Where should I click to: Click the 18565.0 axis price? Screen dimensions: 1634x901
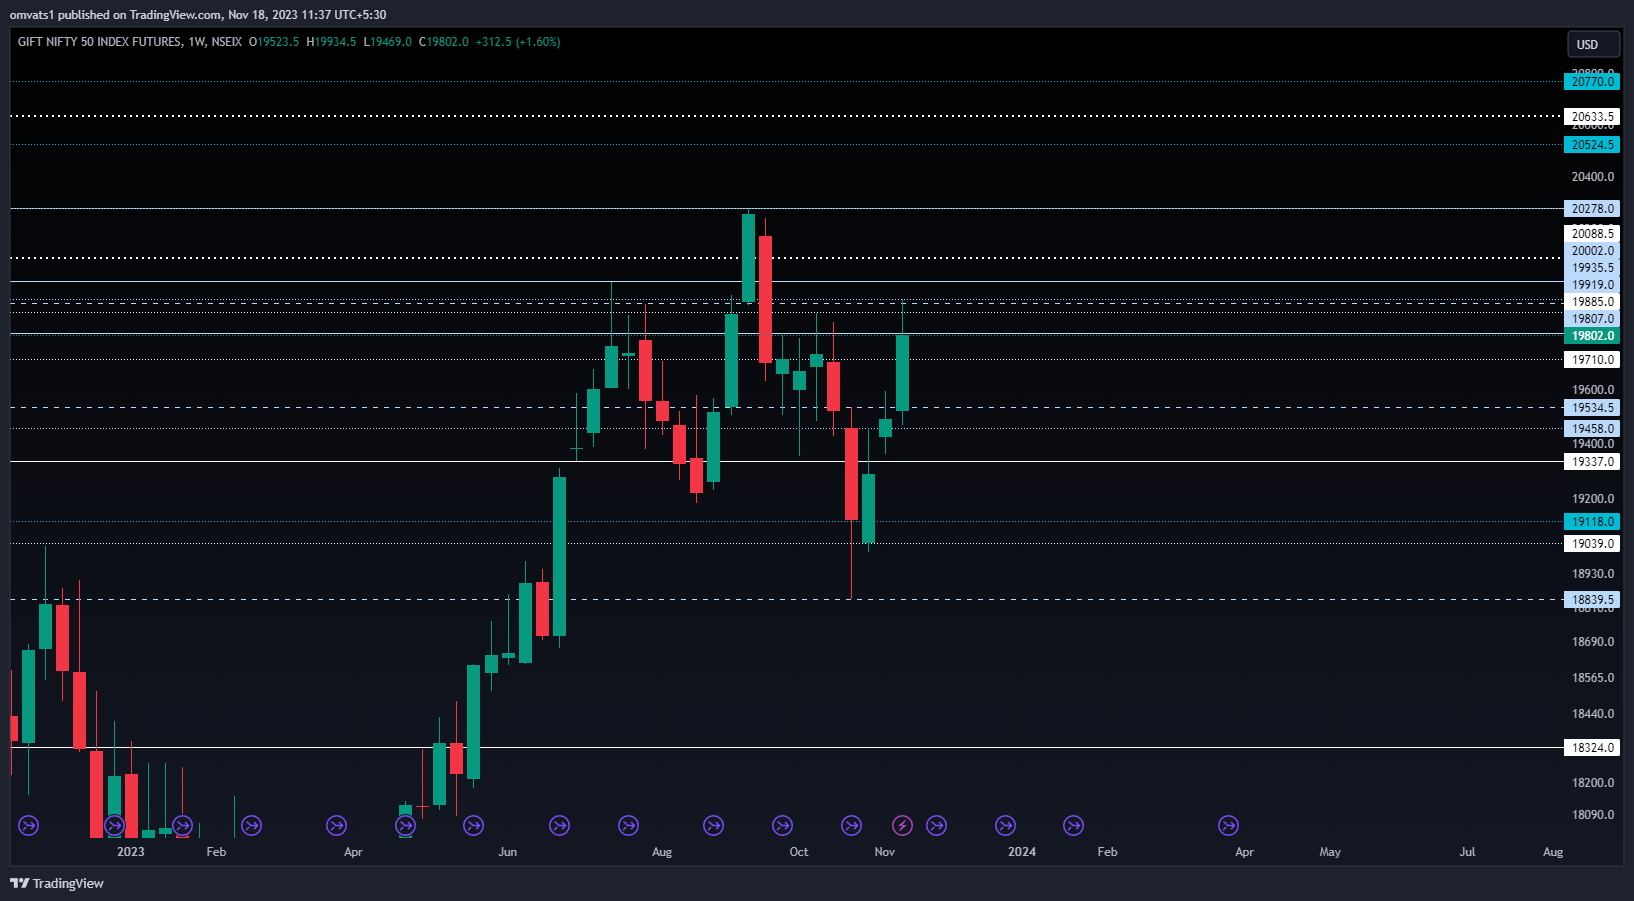(1593, 678)
